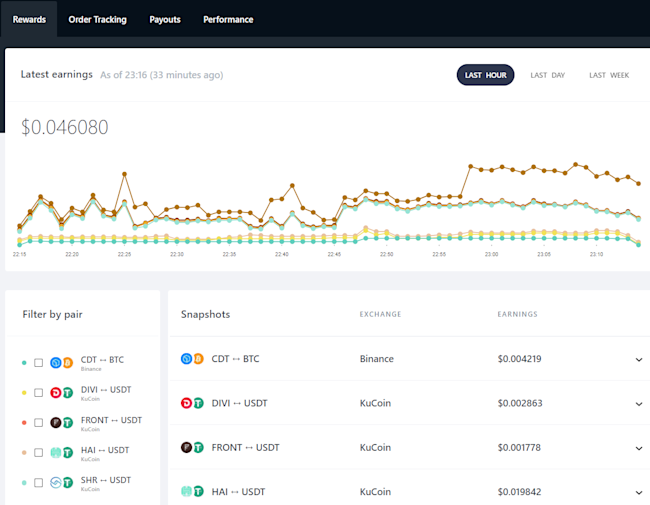Click Binance in the exchange column
The image size is (650, 505).
pyautogui.click(x=376, y=359)
